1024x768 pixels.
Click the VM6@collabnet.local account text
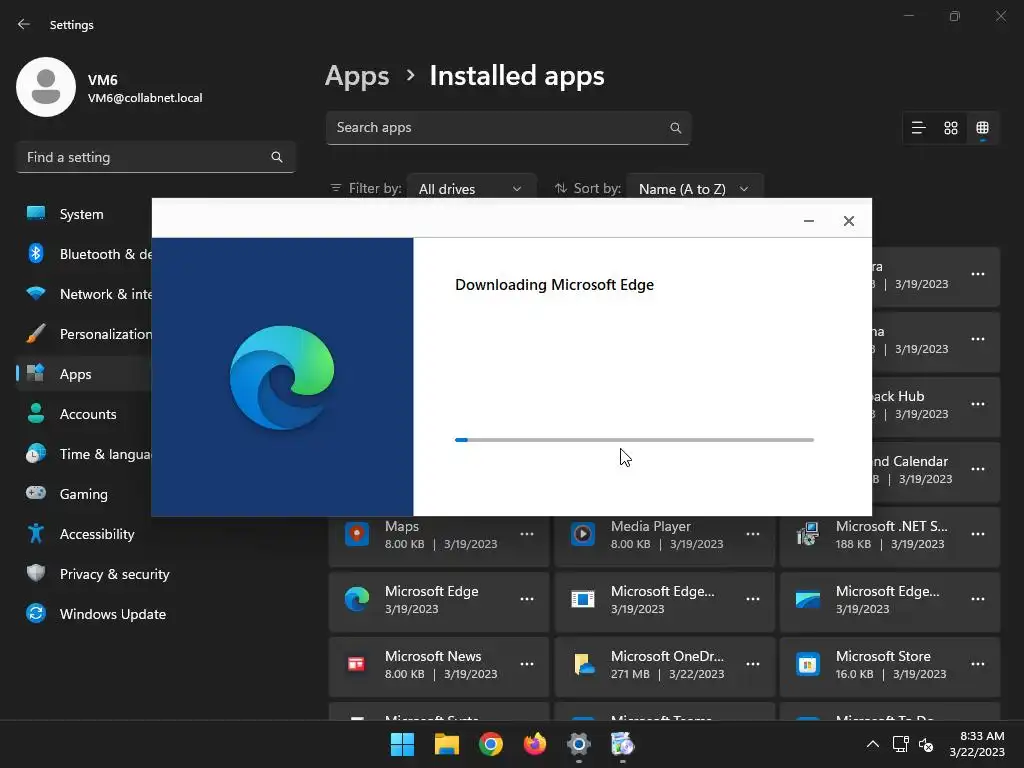(x=145, y=98)
